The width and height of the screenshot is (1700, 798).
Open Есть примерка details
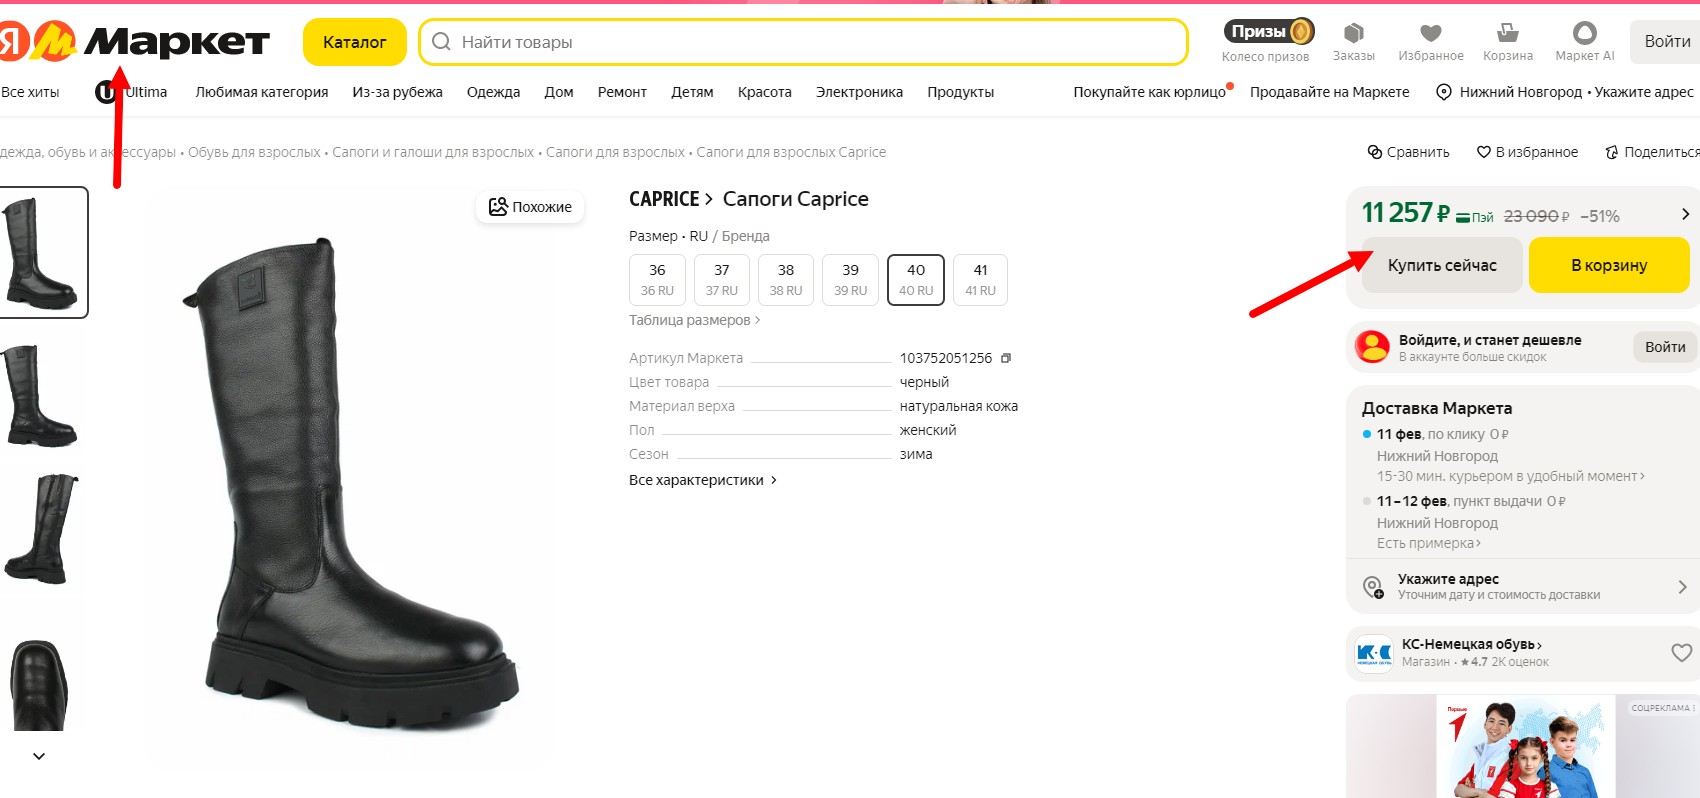tap(1429, 543)
